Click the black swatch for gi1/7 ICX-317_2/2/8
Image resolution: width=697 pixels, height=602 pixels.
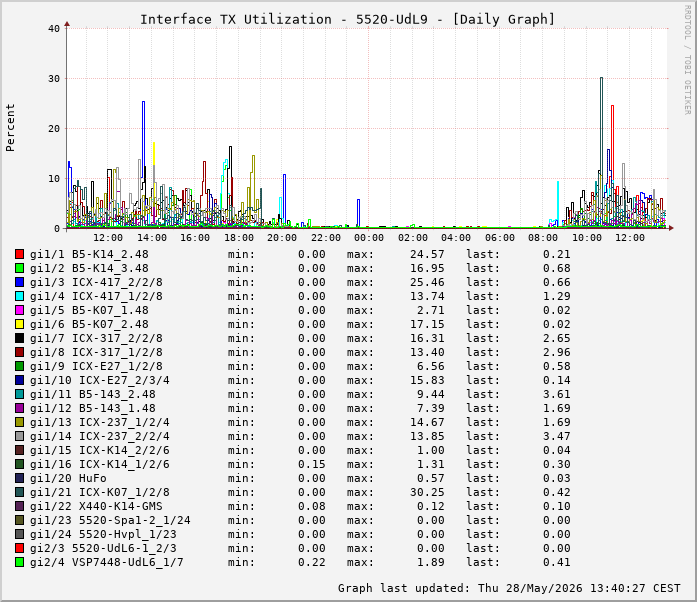click(x=19, y=338)
